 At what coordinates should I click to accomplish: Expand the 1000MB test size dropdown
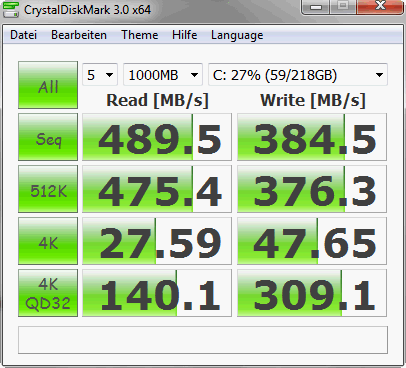[163, 75]
